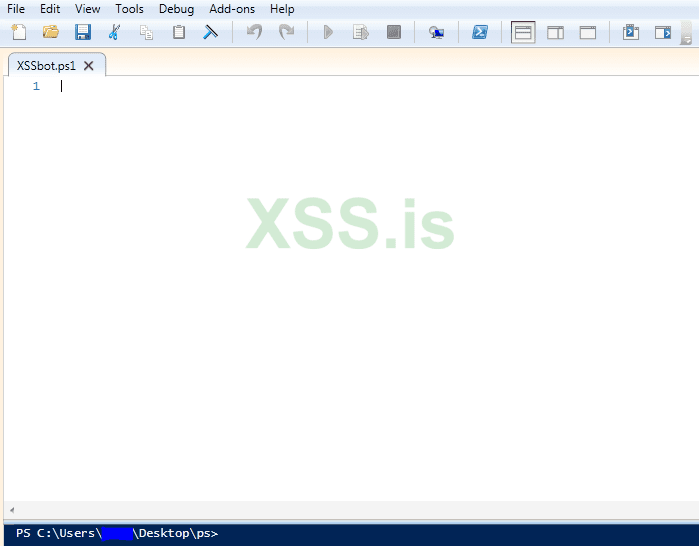Redo the last edit
Viewport: 699px width, 546px height.
(286, 32)
